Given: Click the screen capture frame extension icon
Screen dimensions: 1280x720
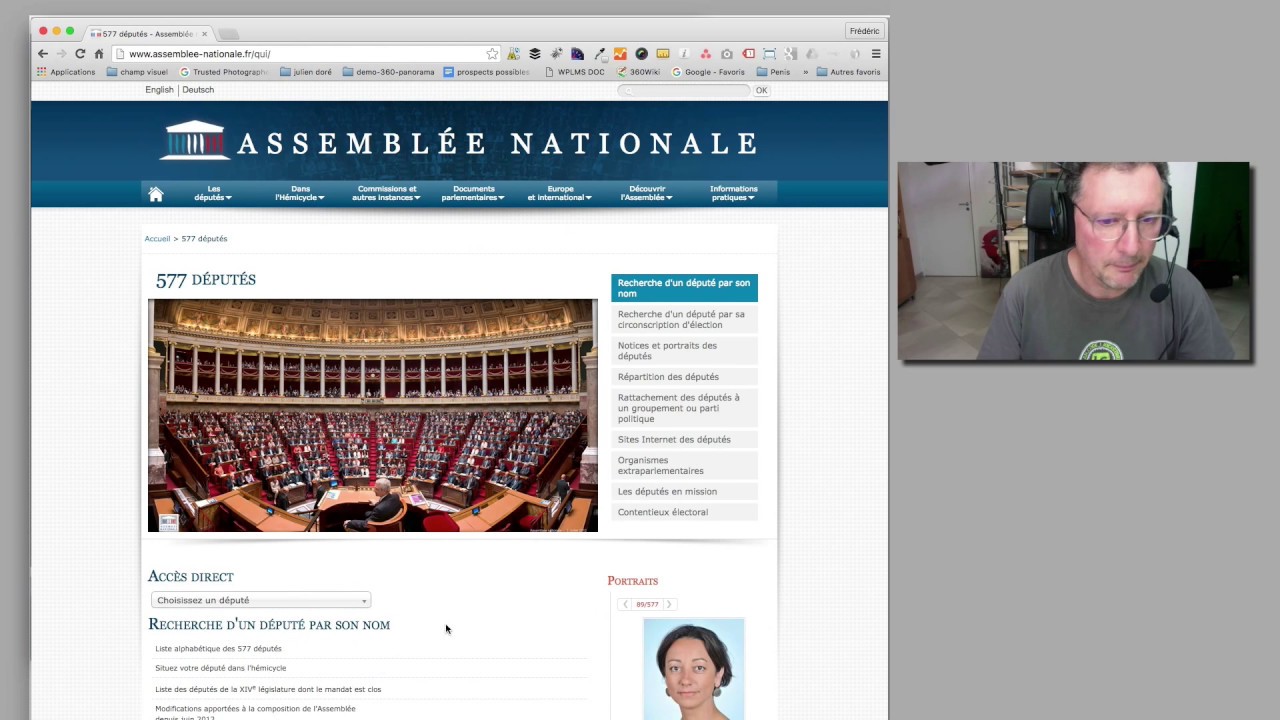Looking at the screenshot, I should 769,54.
